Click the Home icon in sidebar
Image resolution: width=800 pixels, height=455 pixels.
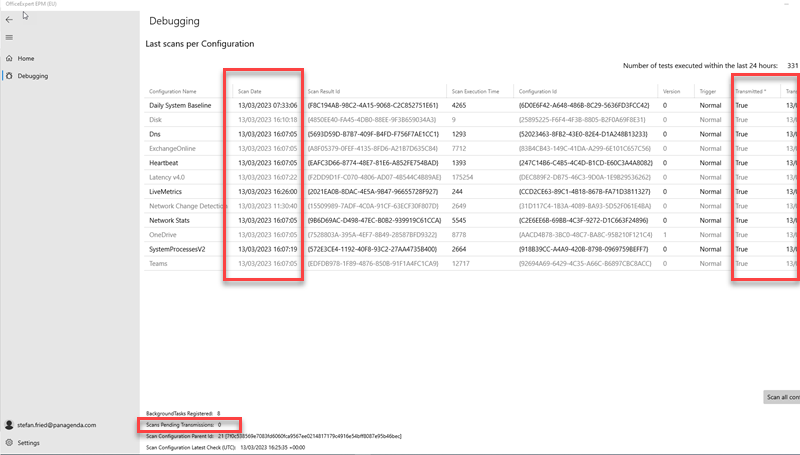(x=9, y=59)
